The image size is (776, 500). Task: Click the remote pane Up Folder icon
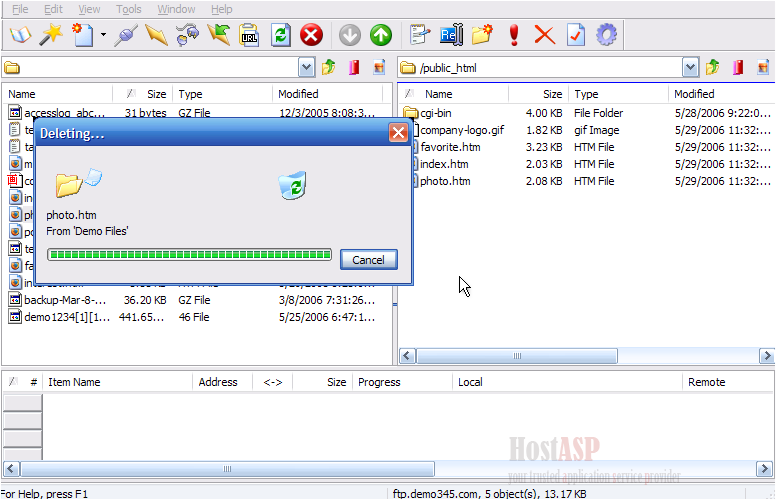point(713,67)
